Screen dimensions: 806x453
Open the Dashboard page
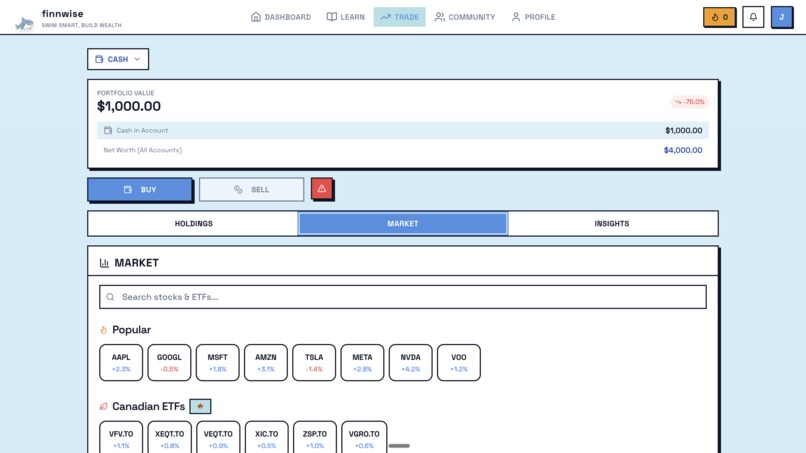point(281,17)
